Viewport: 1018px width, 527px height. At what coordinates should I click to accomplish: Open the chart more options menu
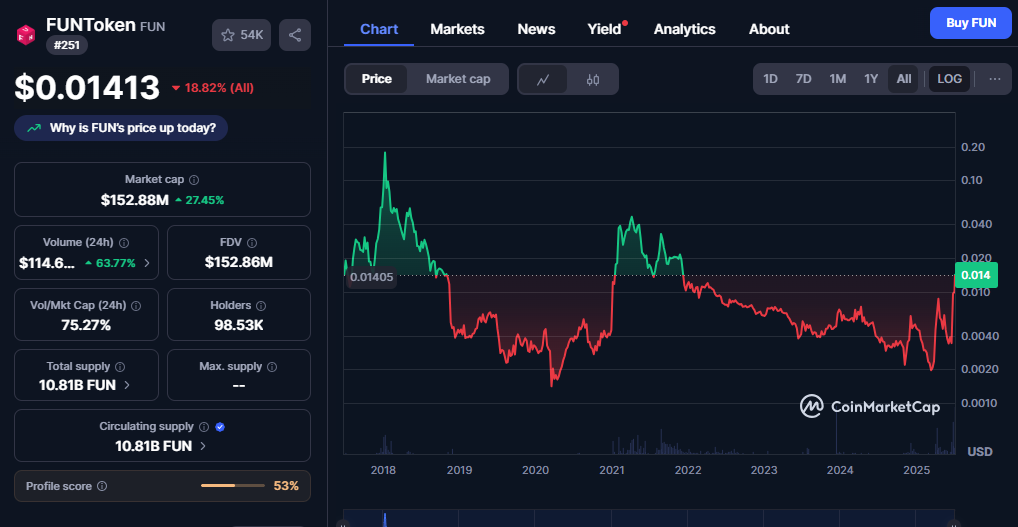pyautogui.click(x=995, y=79)
